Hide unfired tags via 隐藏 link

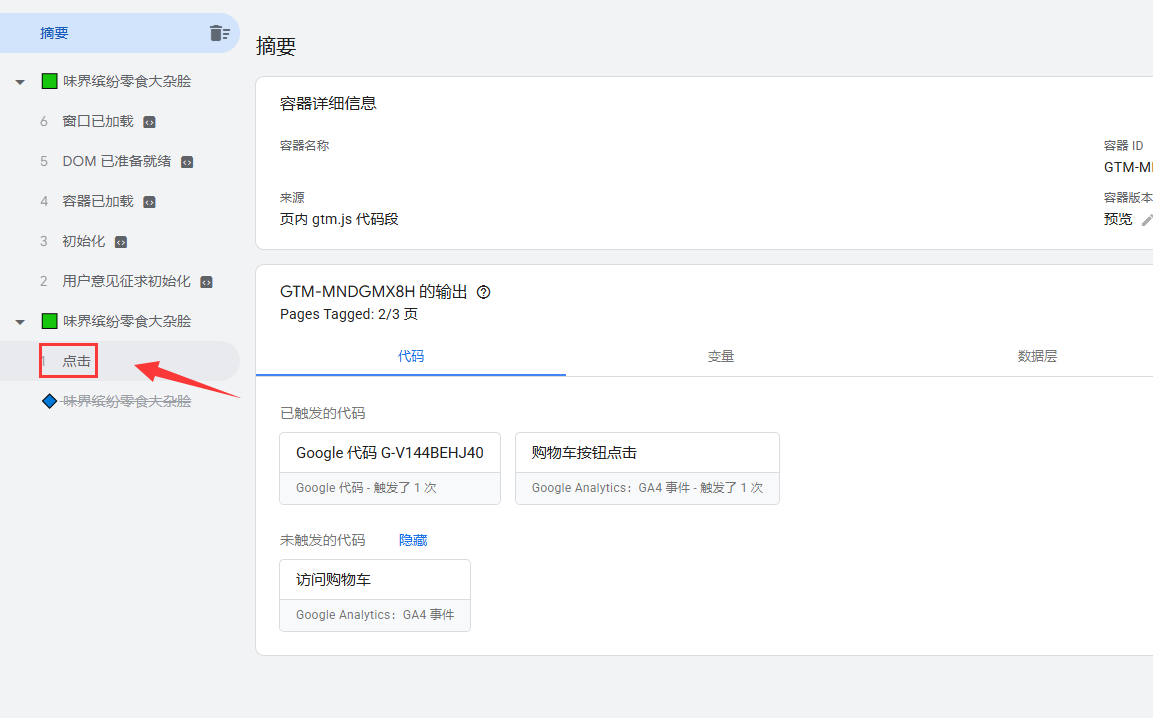[x=413, y=540]
